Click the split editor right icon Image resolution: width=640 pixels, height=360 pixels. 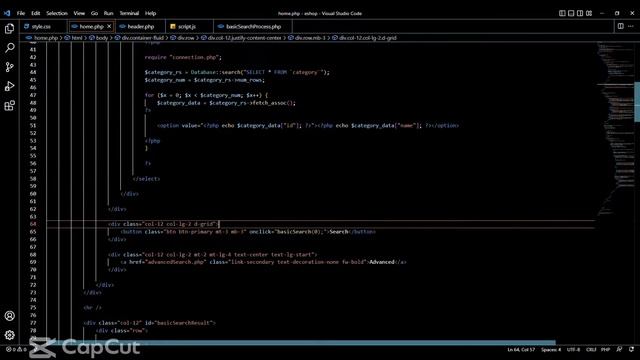(620, 26)
